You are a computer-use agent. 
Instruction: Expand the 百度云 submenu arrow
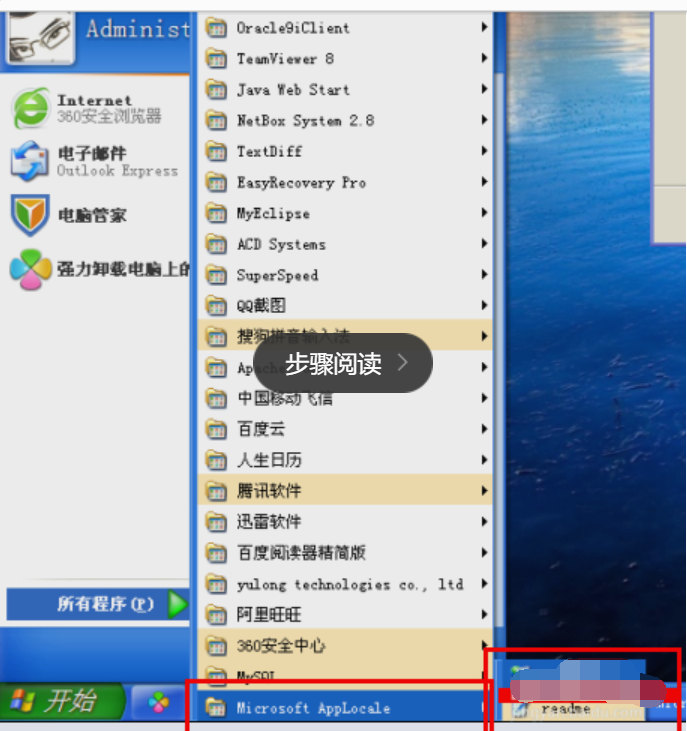[x=485, y=429]
